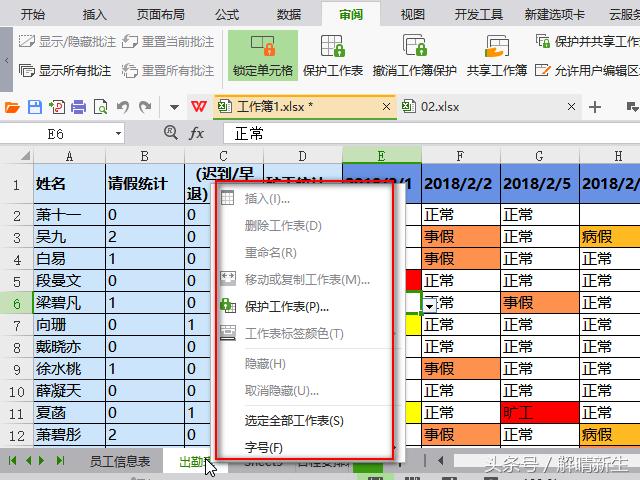
Task: Click Allow Users to Edit Ranges (允许用户编辑区域)
Action: point(588,71)
